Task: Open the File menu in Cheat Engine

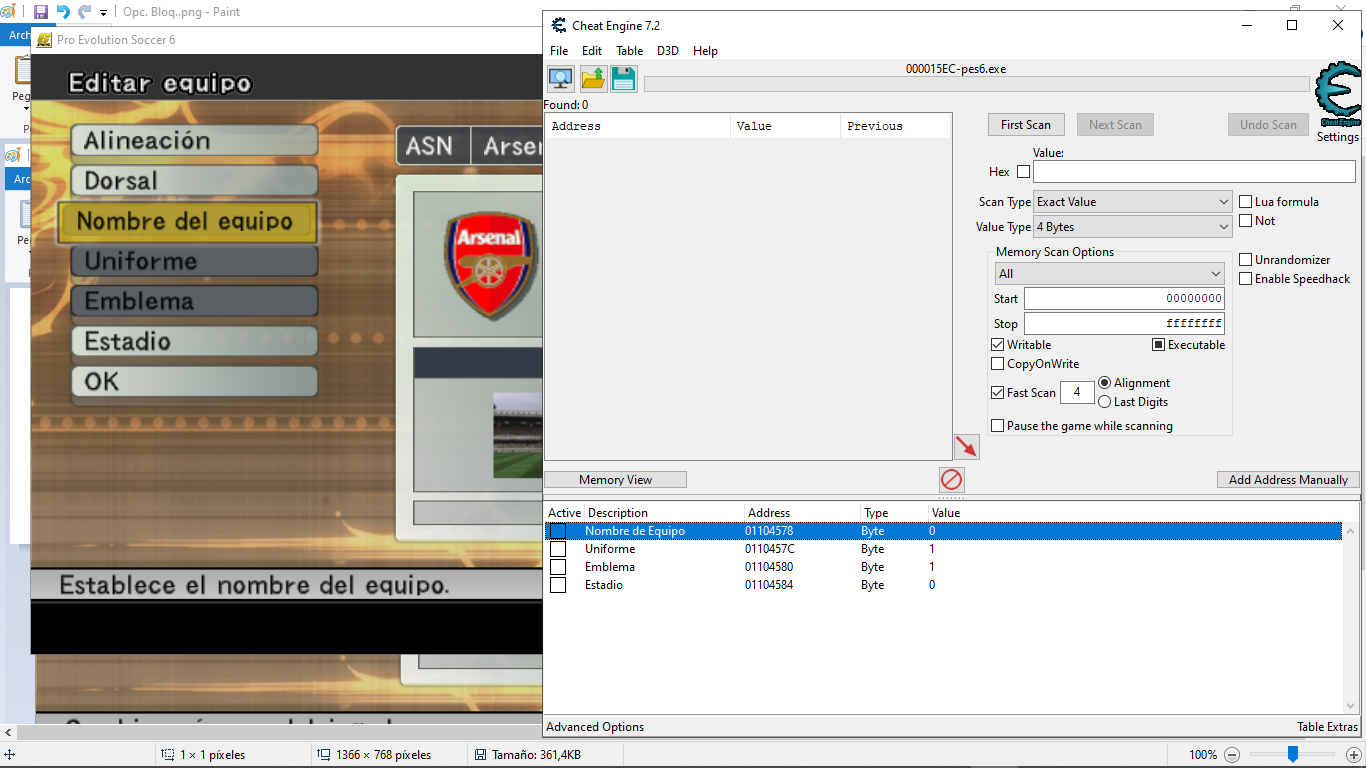Action: click(559, 51)
